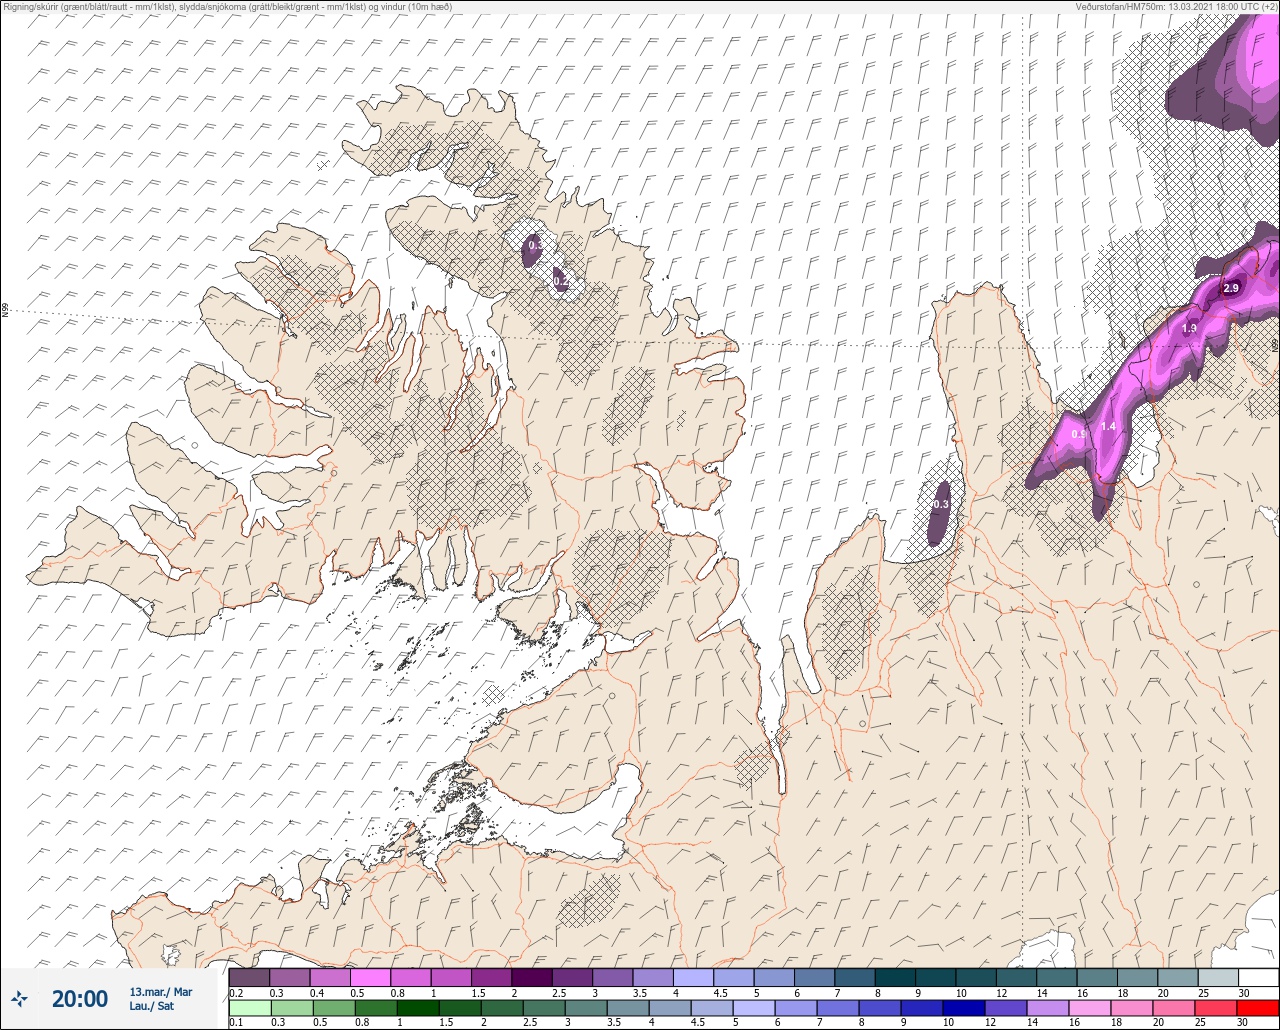The width and height of the screenshot is (1280, 1030).
Task: Click the compass-star logo beside 20:00
Action: click(20, 998)
